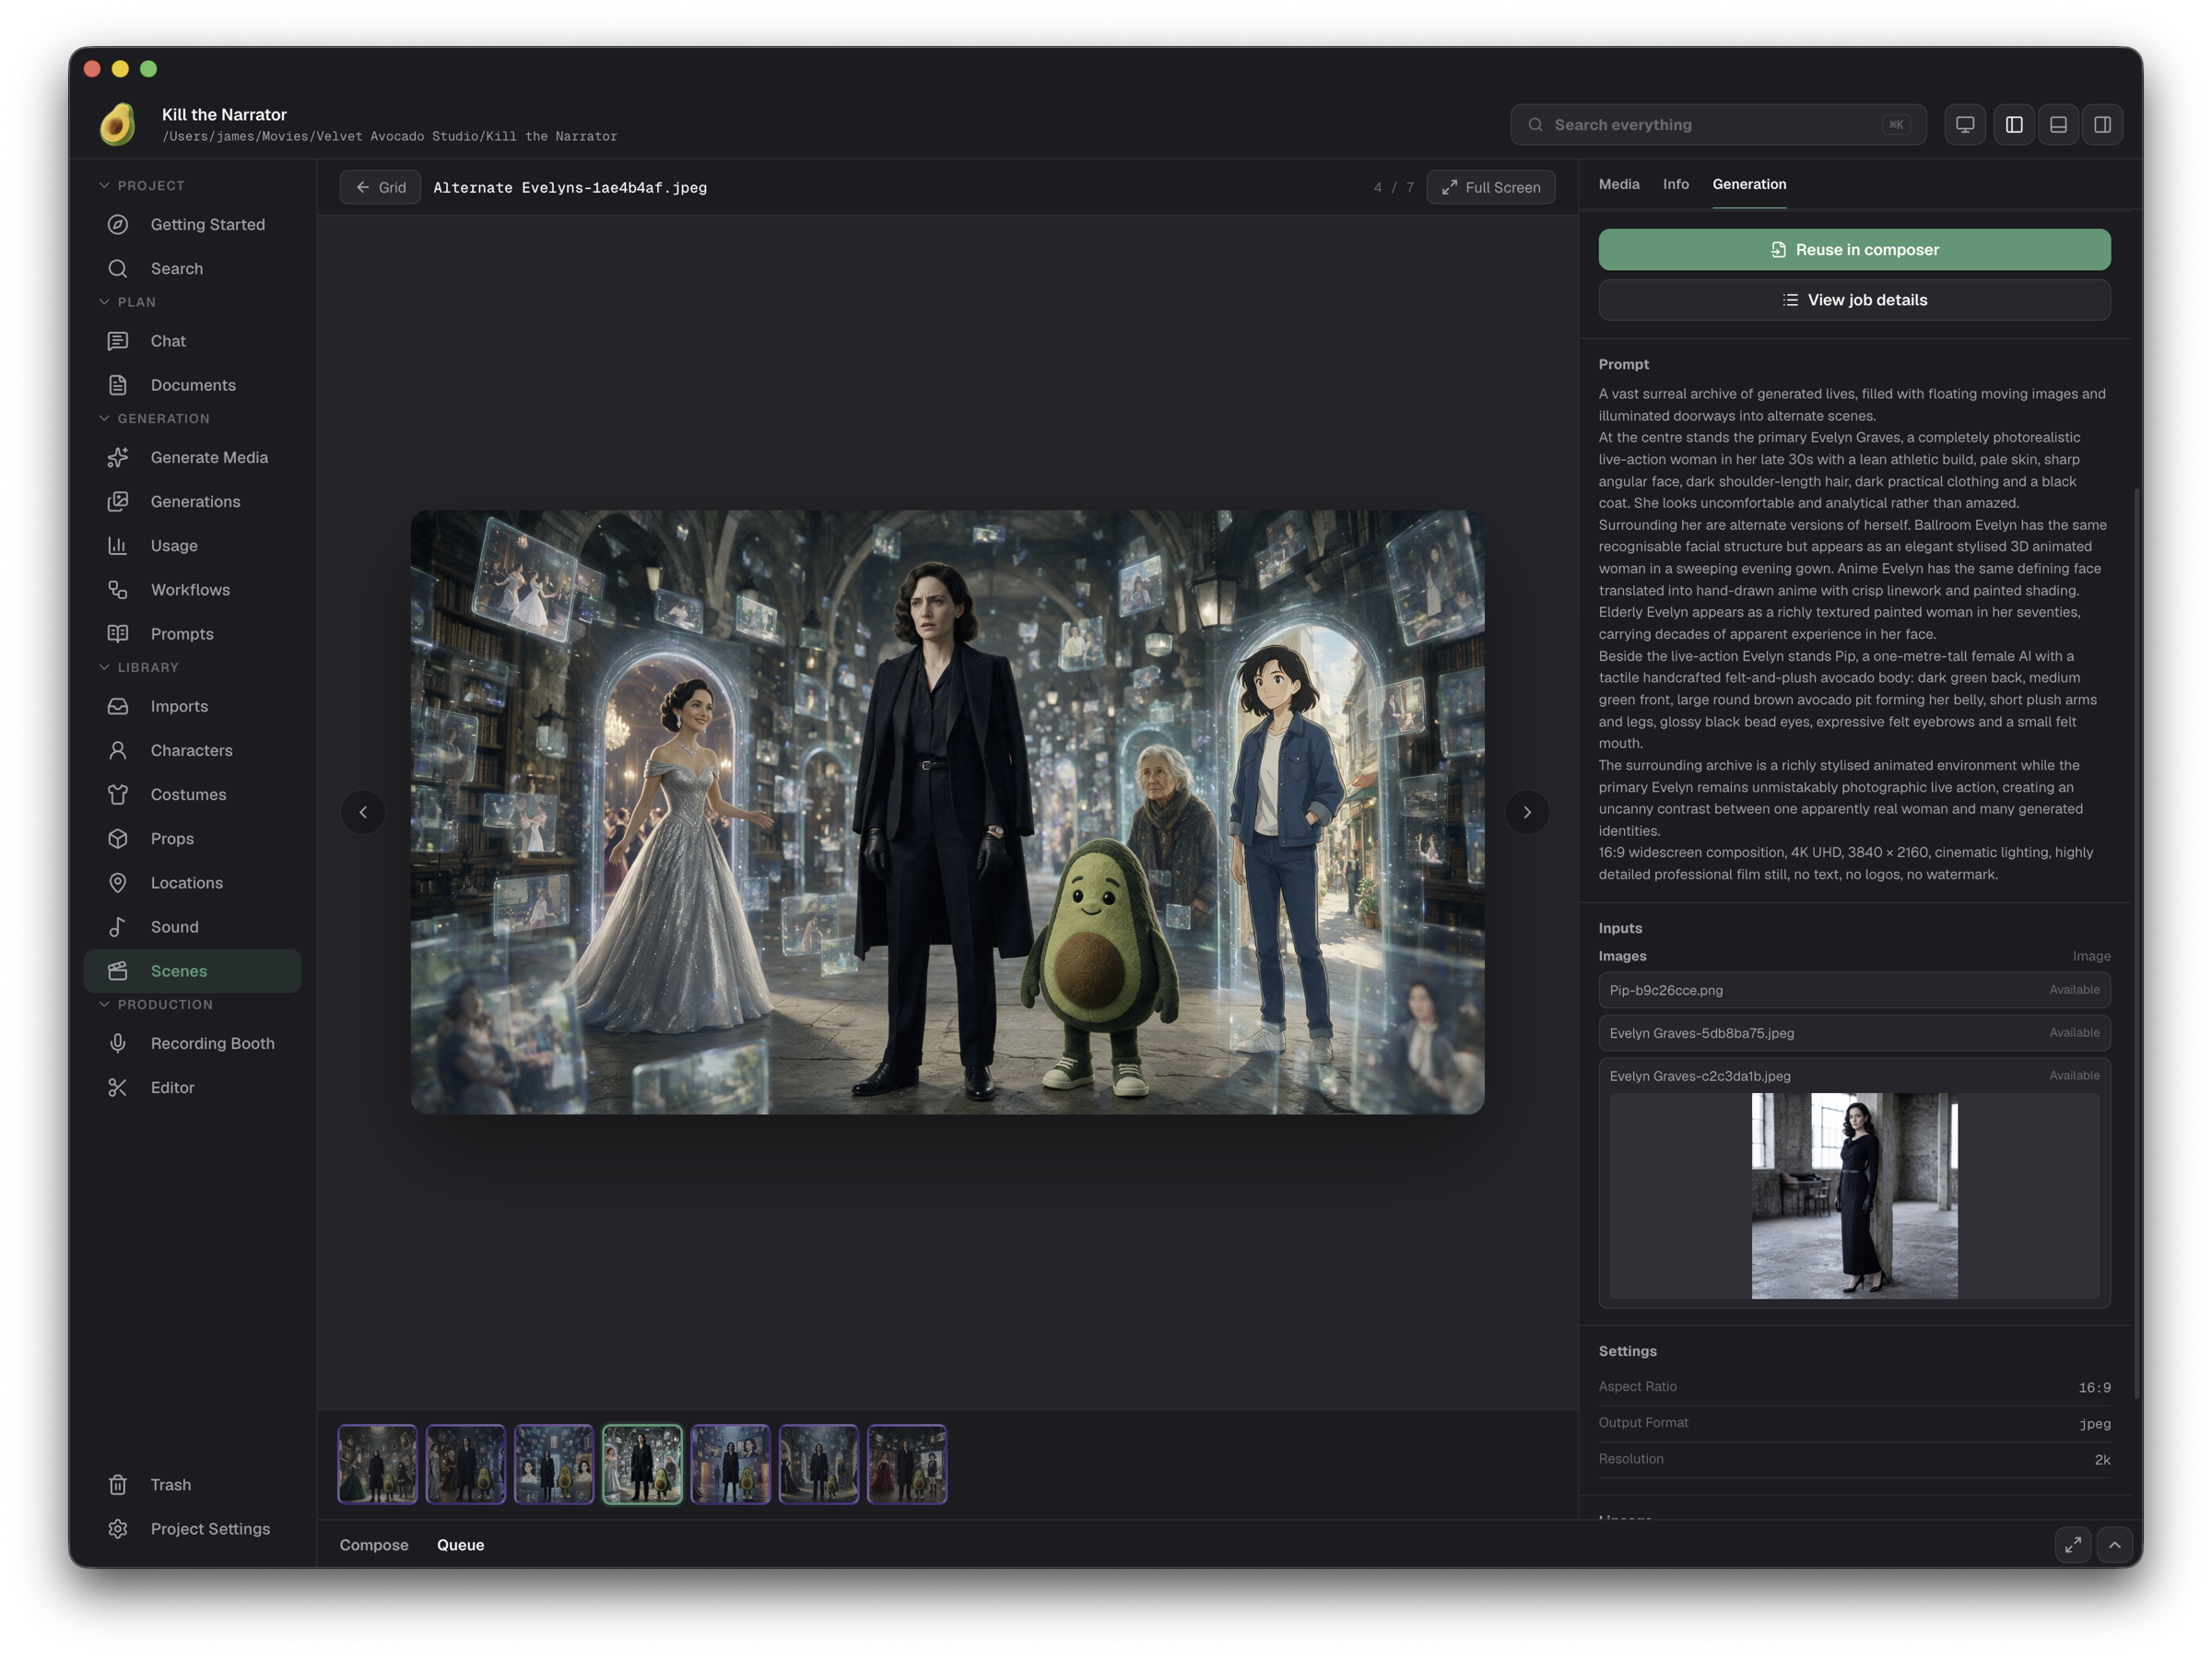Switch to the Info tab
Screen dimensions: 2212x1659
[1676, 184]
